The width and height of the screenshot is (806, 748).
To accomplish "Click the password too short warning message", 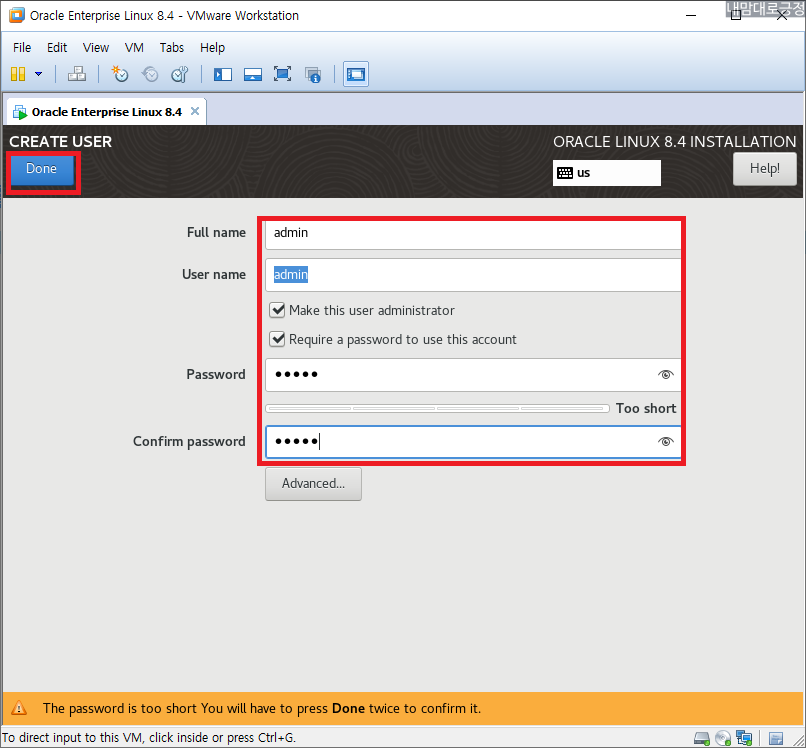I will pyautogui.click(x=262, y=708).
